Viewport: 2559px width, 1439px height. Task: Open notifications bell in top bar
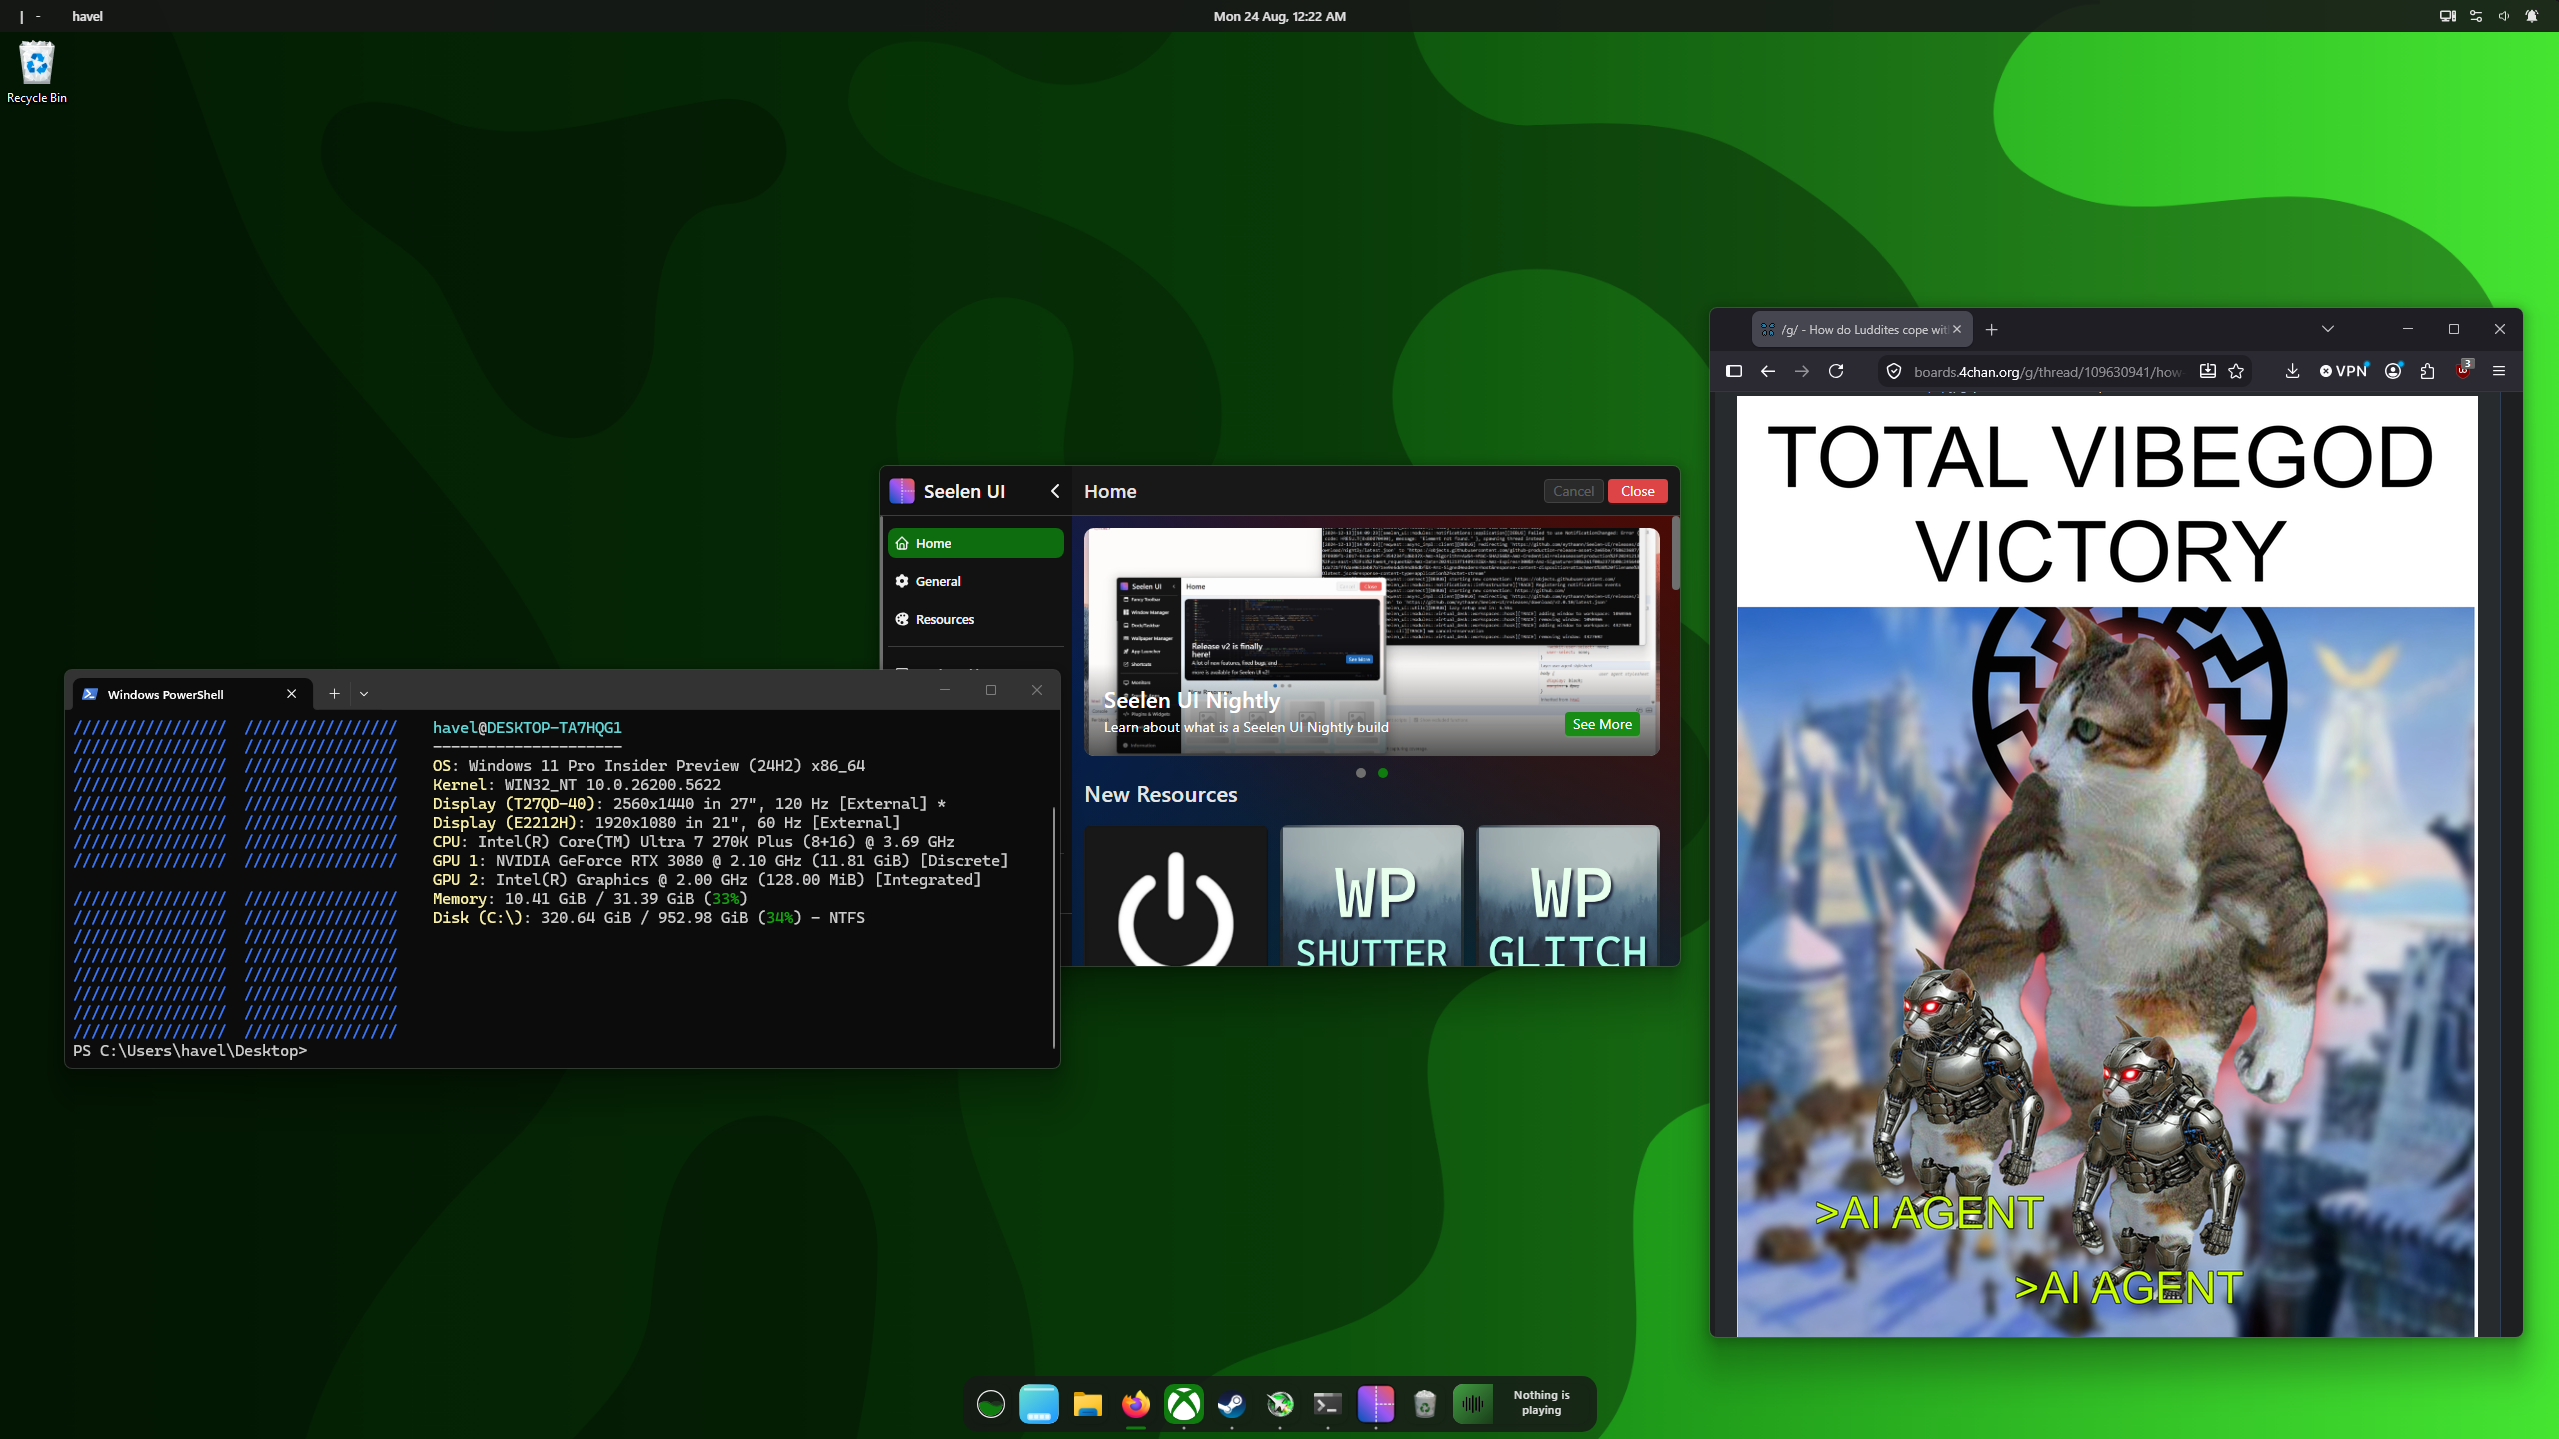[2532, 16]
